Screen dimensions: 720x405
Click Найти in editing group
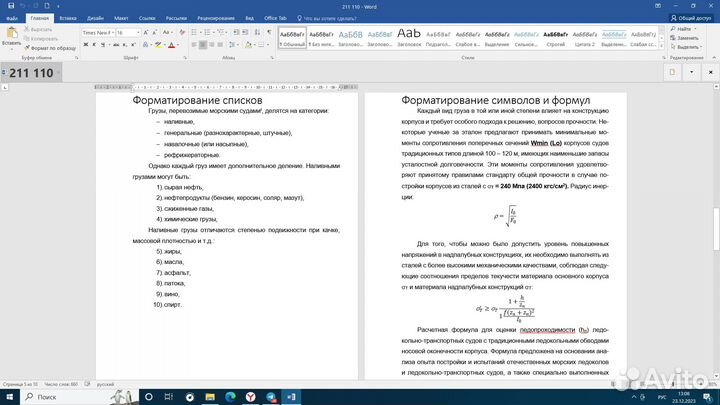[x=684, y=29]
